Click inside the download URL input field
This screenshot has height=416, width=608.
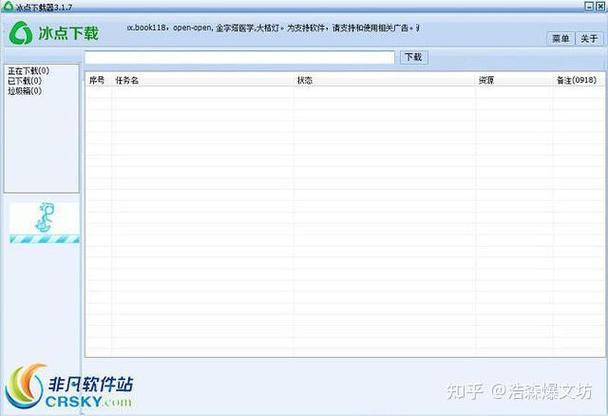pyautogui.click(x=240, y=57)
